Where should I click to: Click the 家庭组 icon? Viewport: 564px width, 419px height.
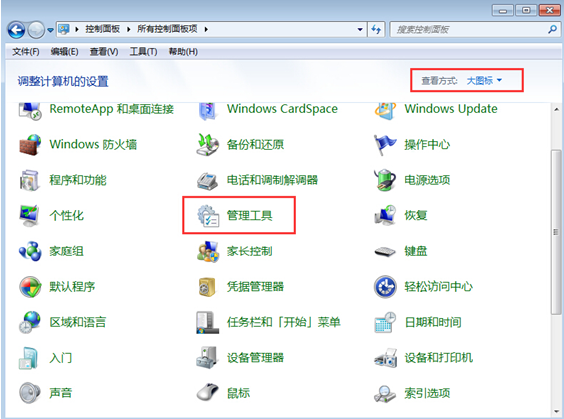click(30, 251)
